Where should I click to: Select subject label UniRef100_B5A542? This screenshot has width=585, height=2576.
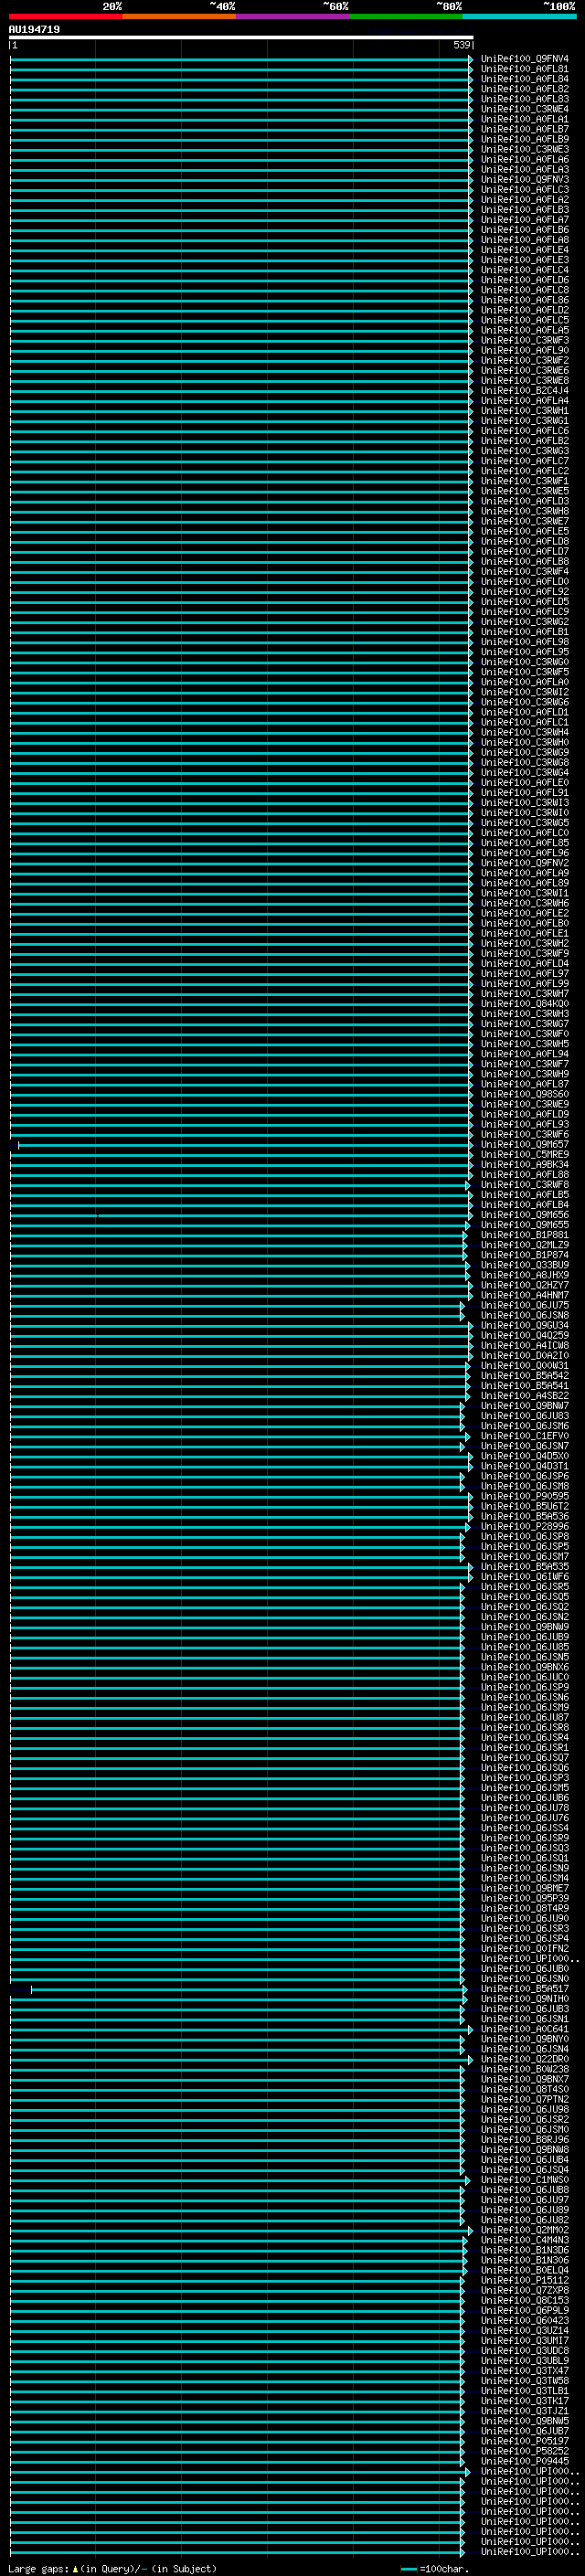click(x=525, y=1376)
